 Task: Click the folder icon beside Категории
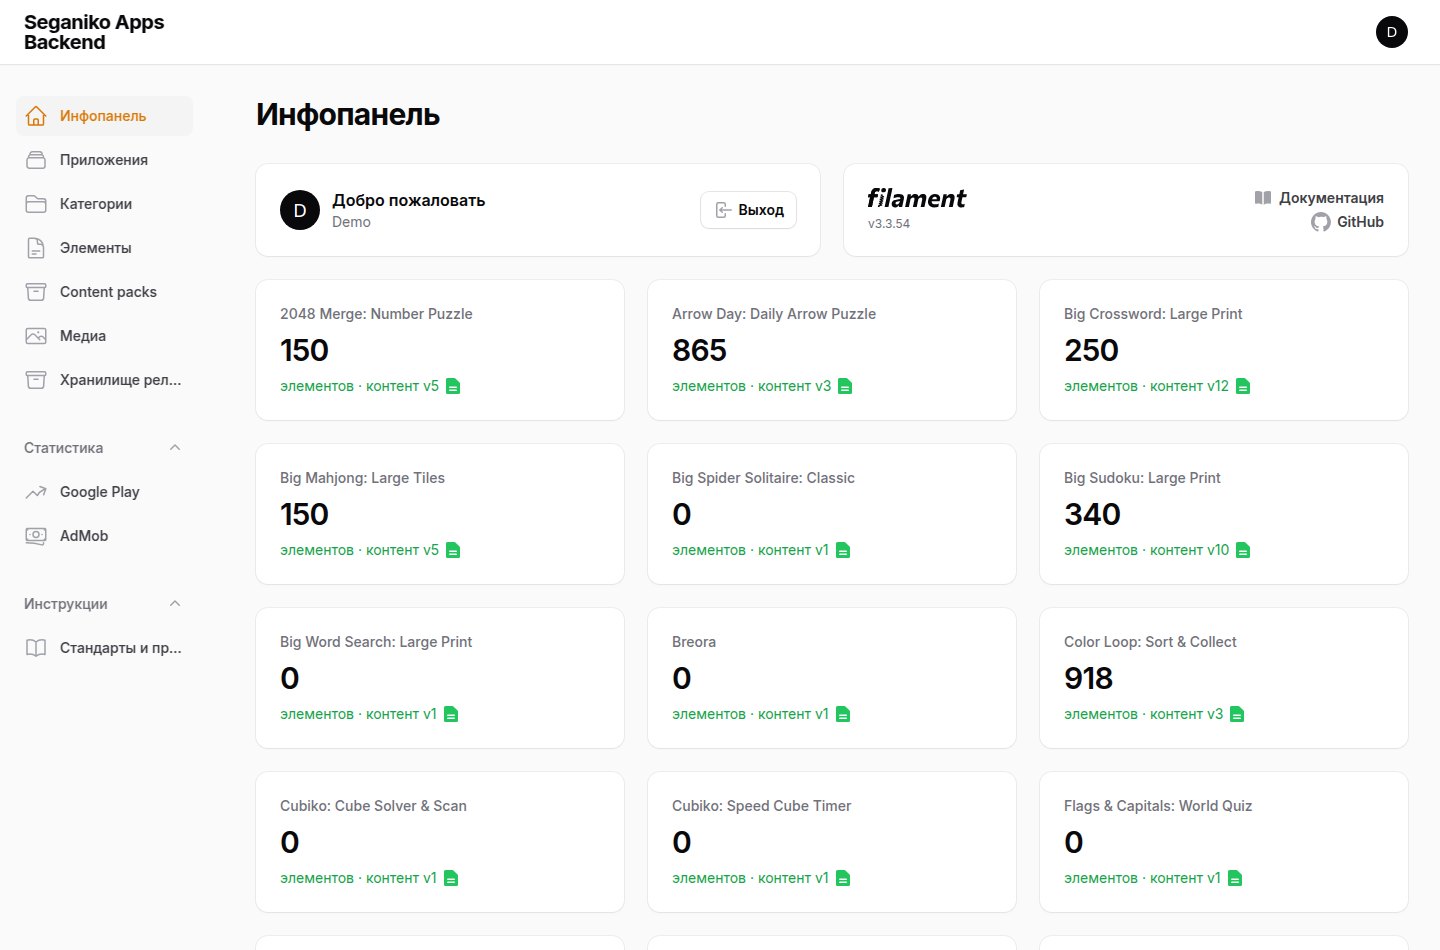tap(36, 204)
